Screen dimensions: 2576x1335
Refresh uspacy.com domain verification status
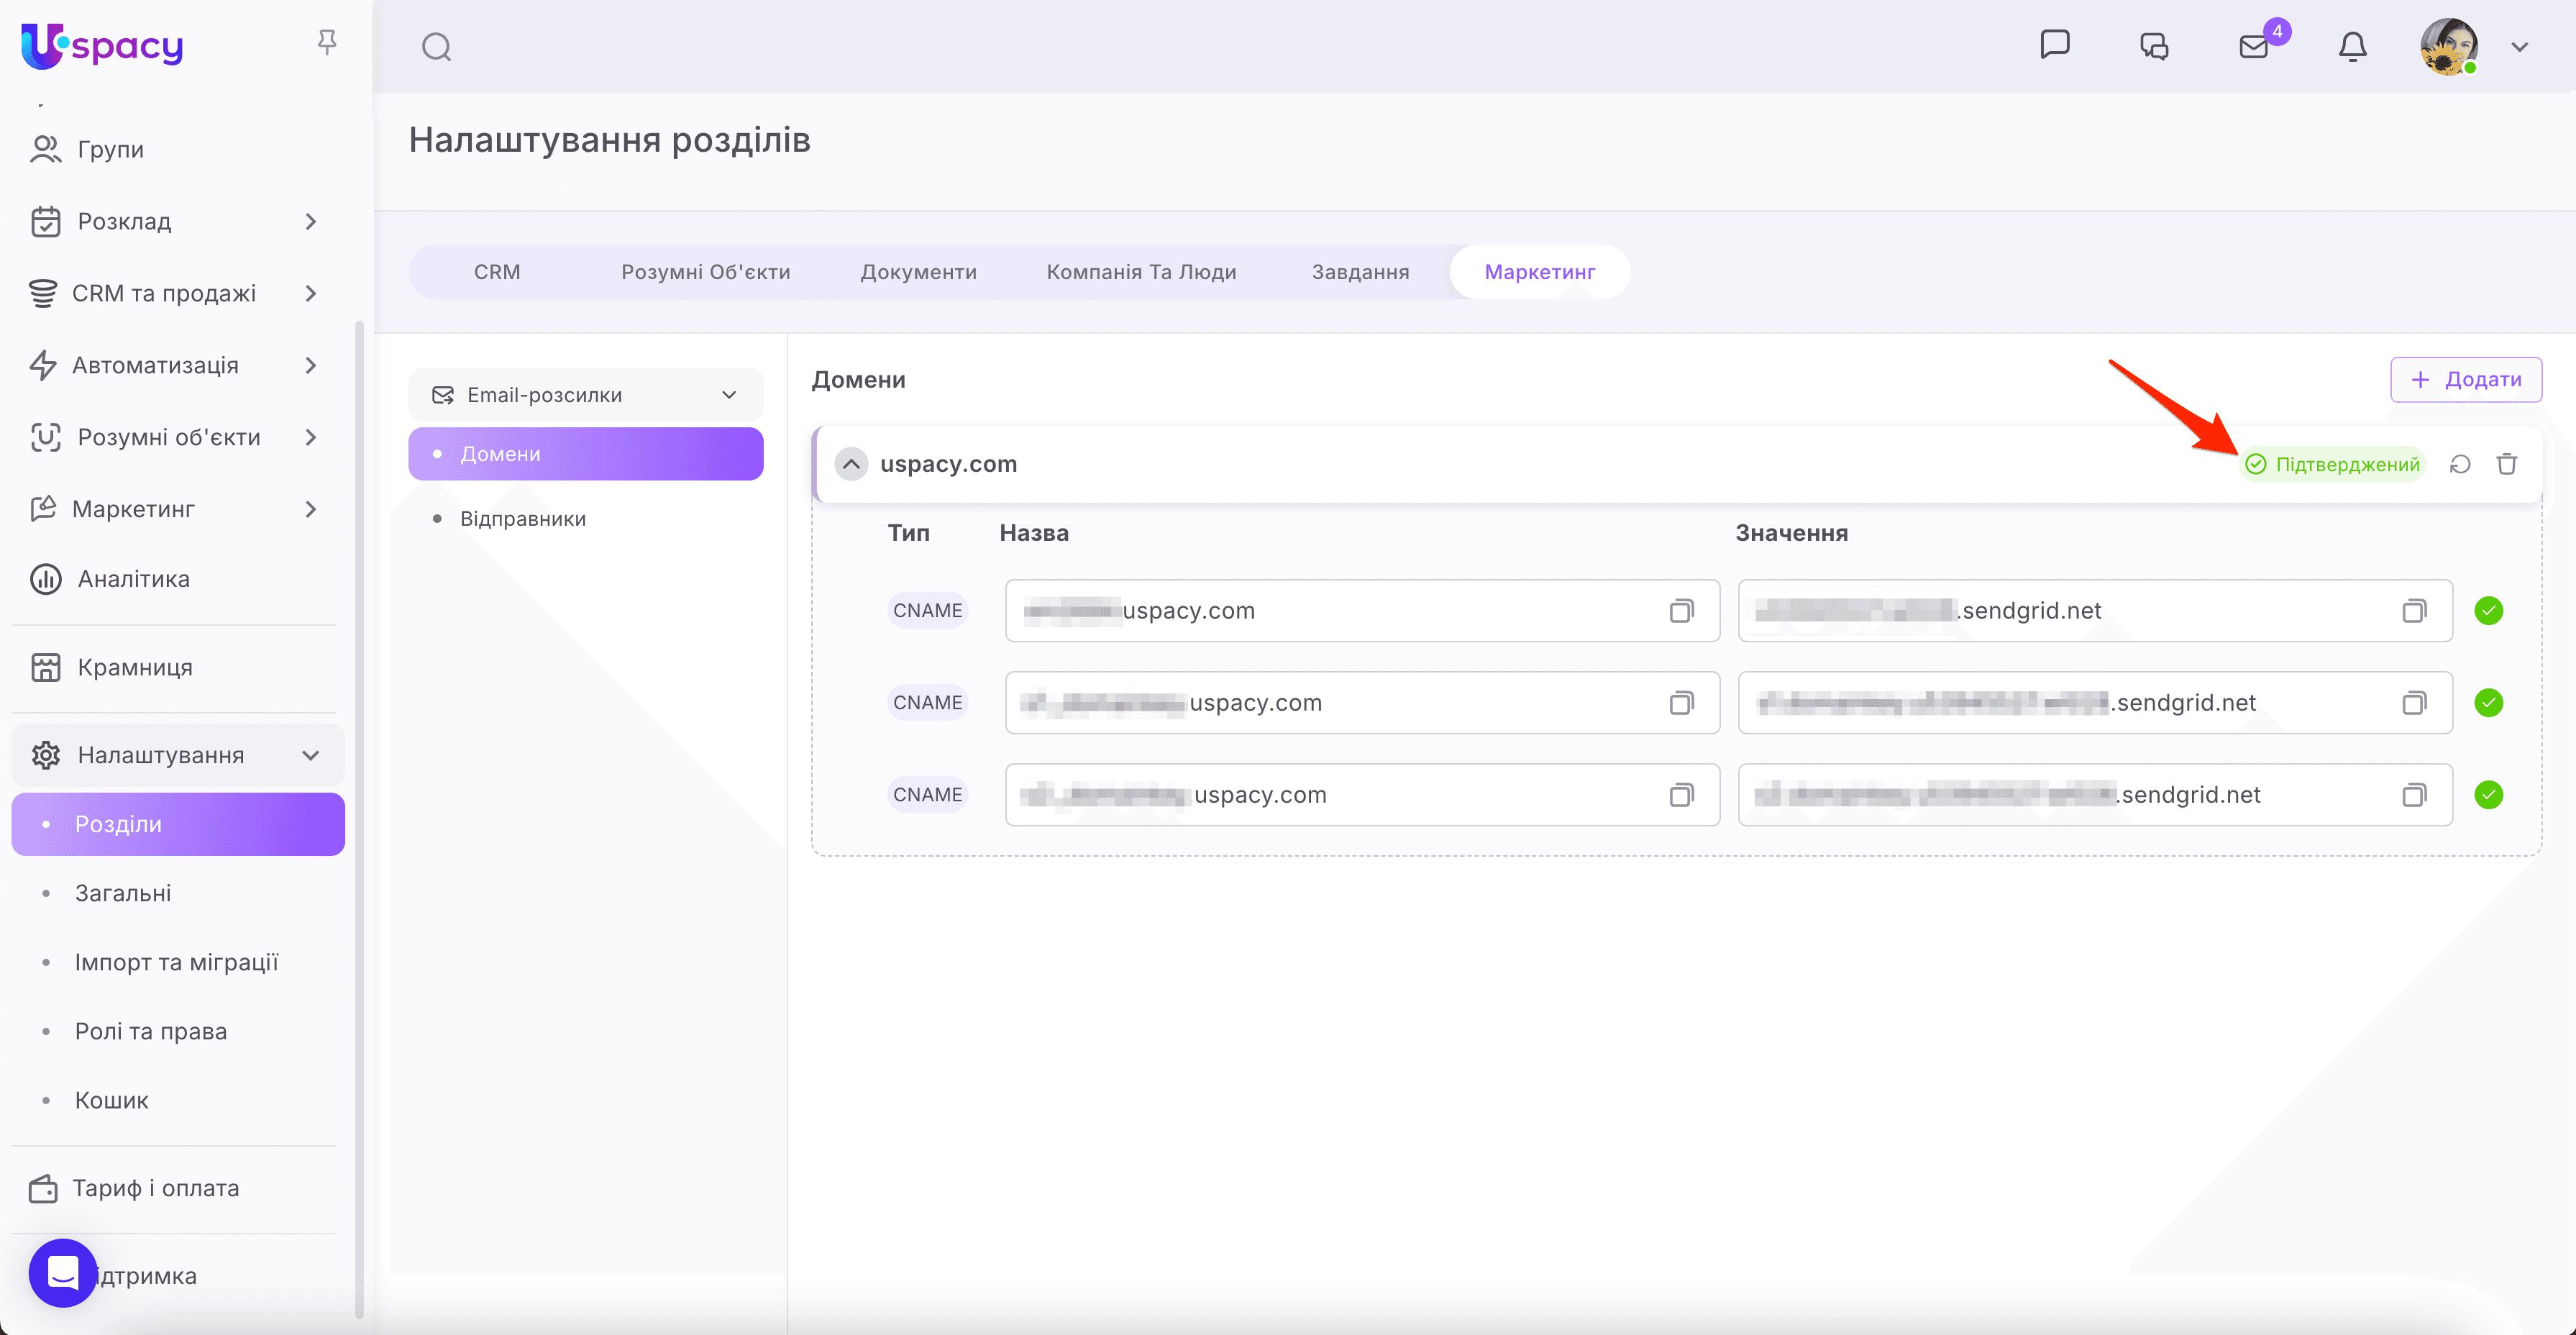click(2460, 464)
